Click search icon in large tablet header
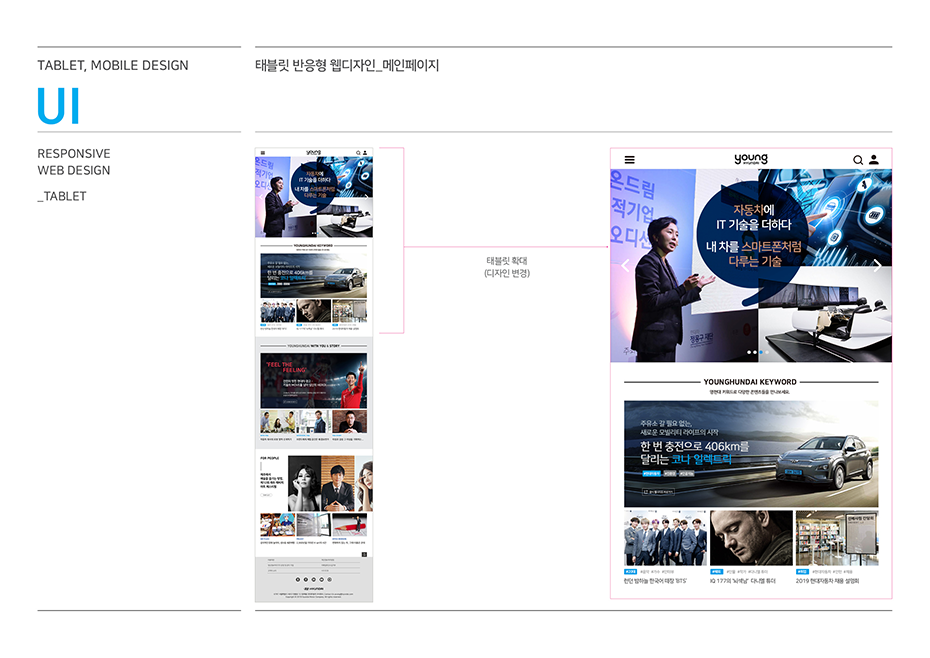The width and height of the screenshot is (930, 658). 858,160
